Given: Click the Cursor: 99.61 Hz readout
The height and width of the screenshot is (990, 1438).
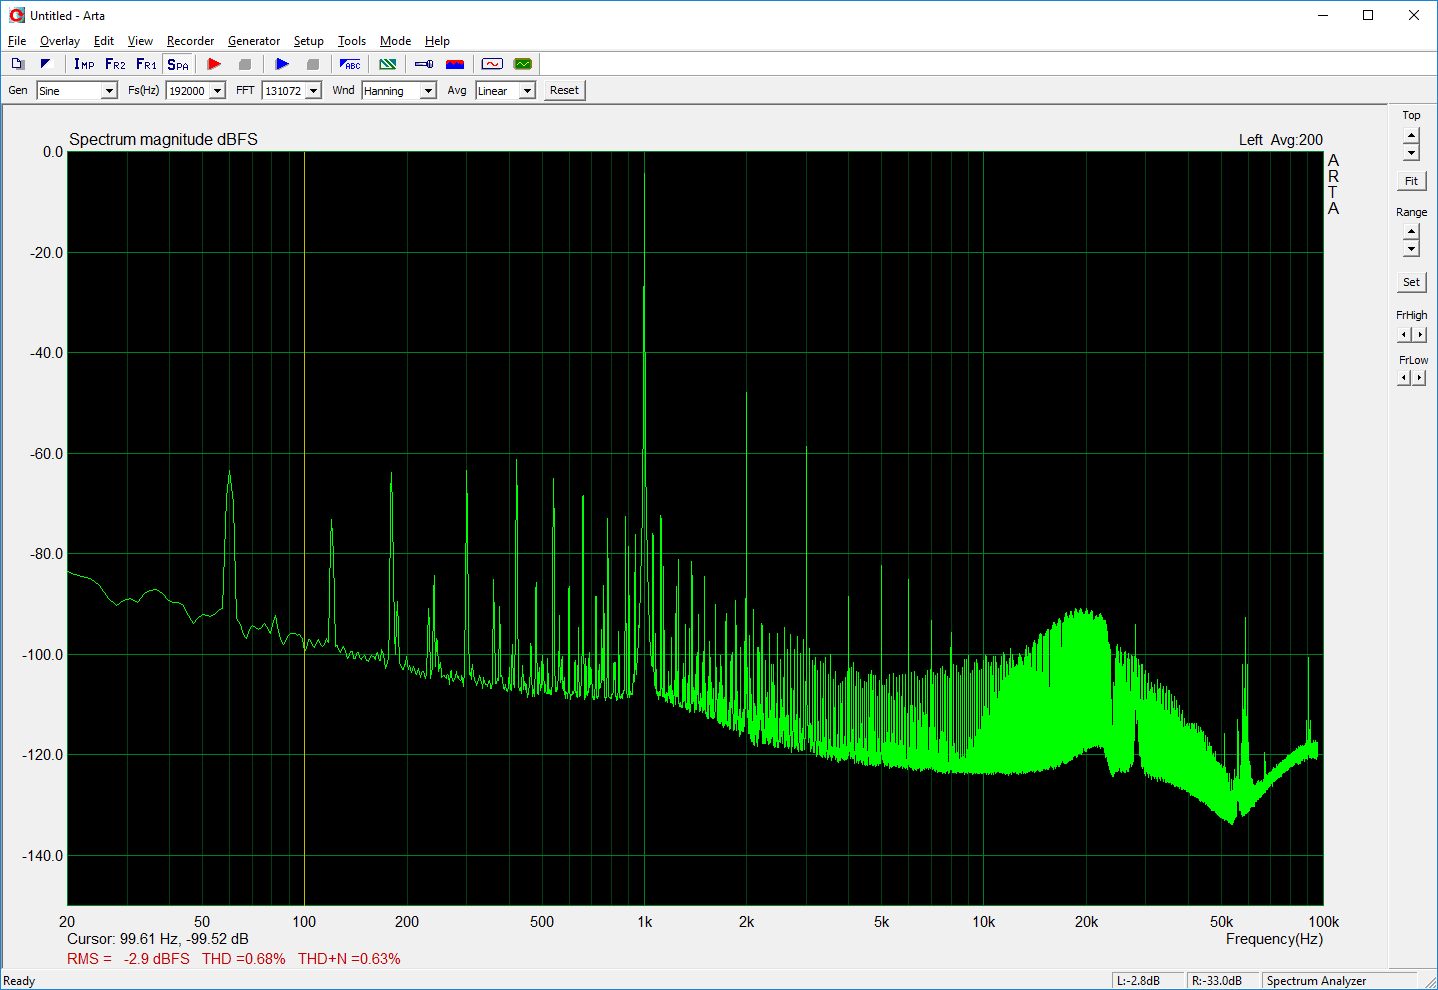Looking at the screenshot, I should click(158, 939).
